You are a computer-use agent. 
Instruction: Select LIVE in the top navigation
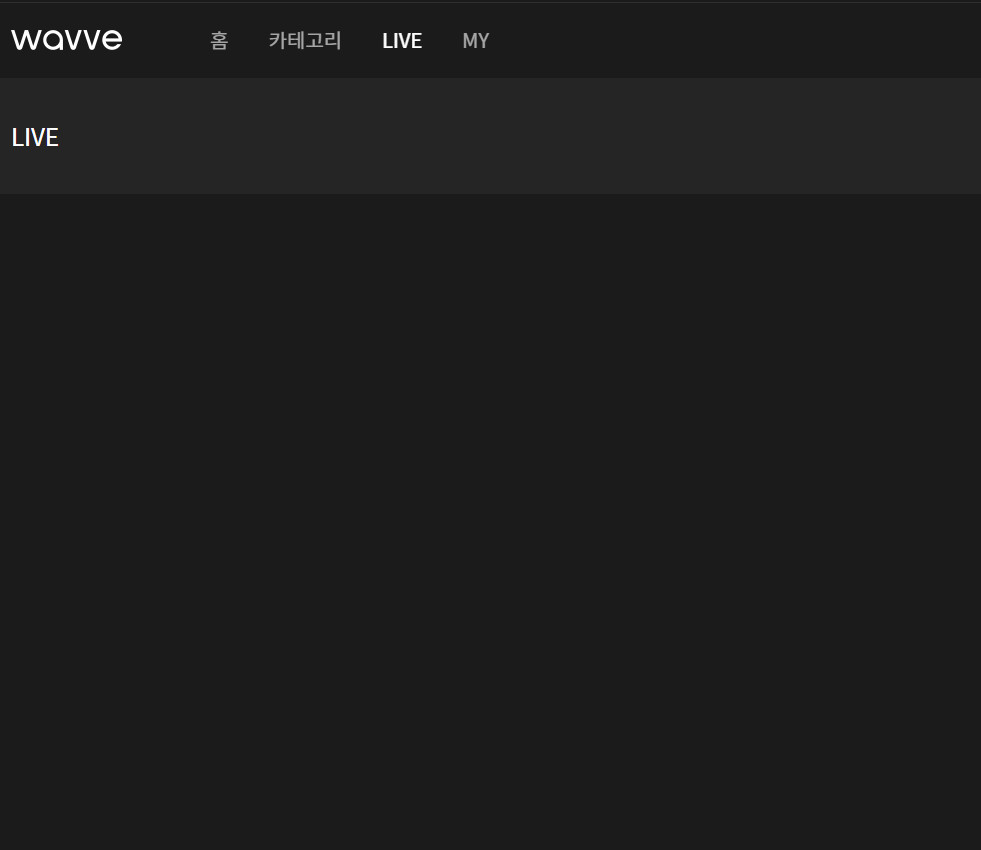click(402, 41)
